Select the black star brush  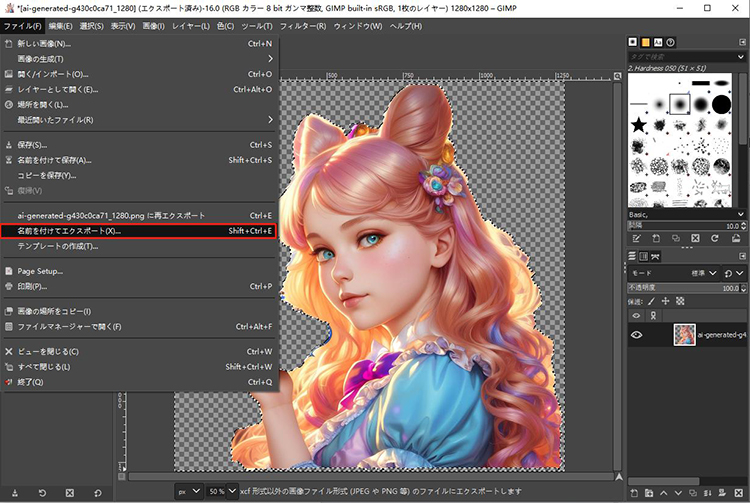[638, 125]
